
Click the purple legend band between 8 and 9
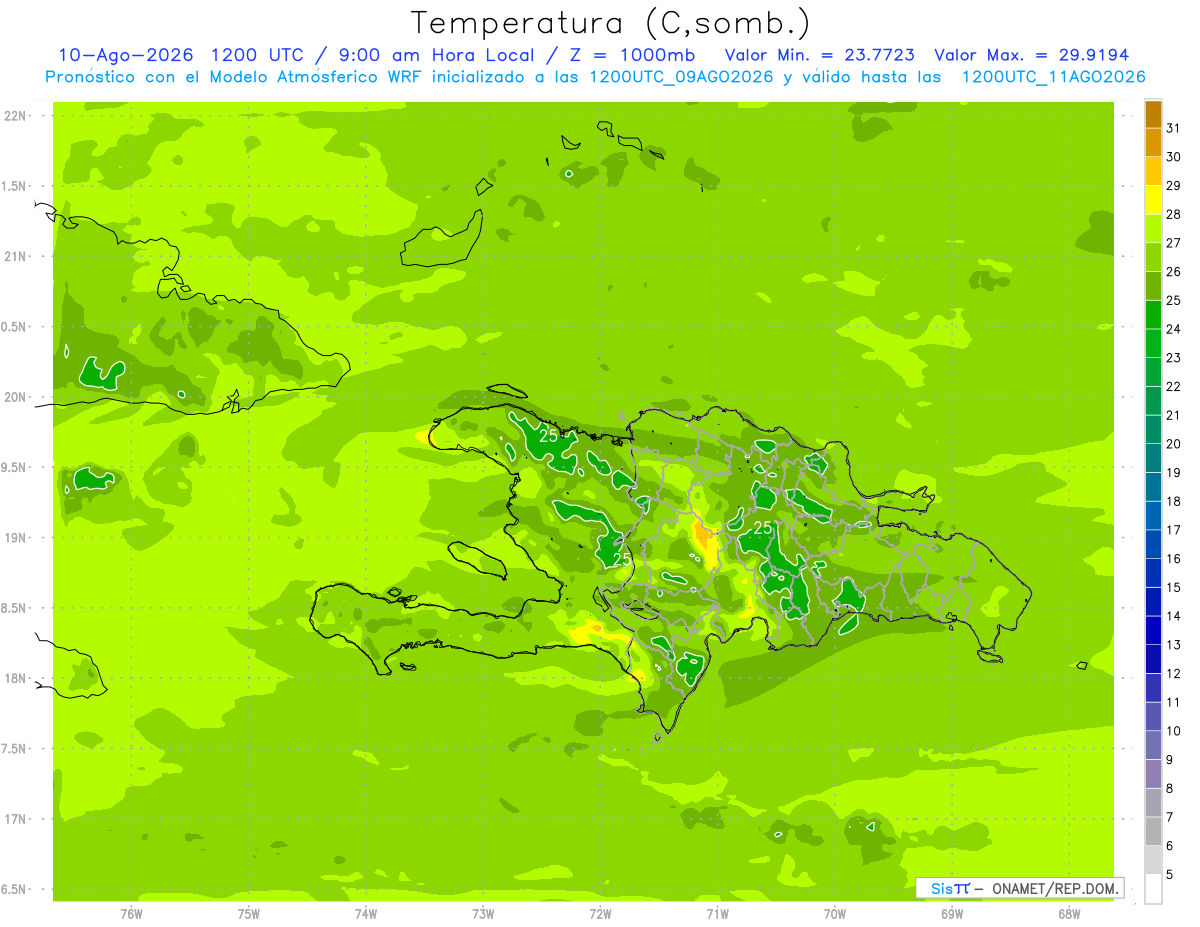[1153, 774]
